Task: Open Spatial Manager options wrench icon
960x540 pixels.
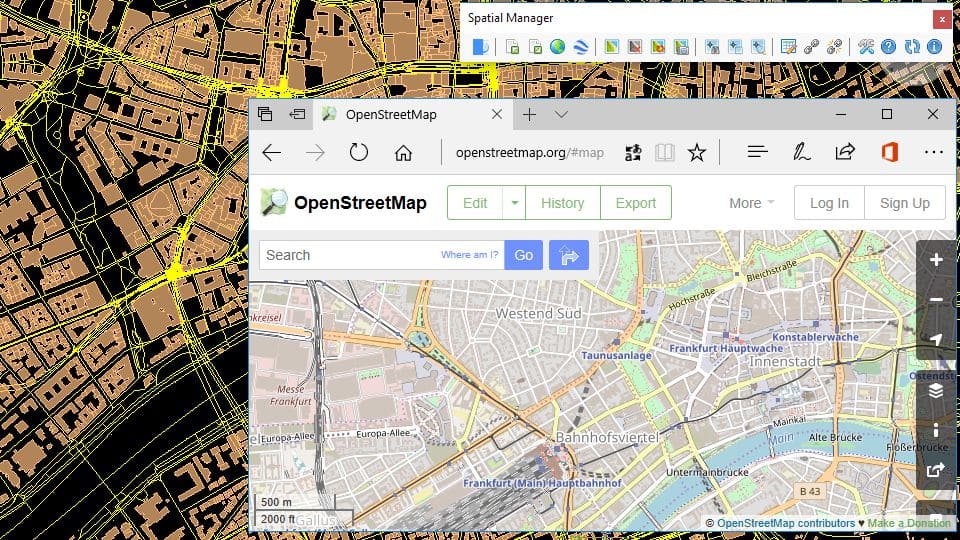Action: click(866, 47)
